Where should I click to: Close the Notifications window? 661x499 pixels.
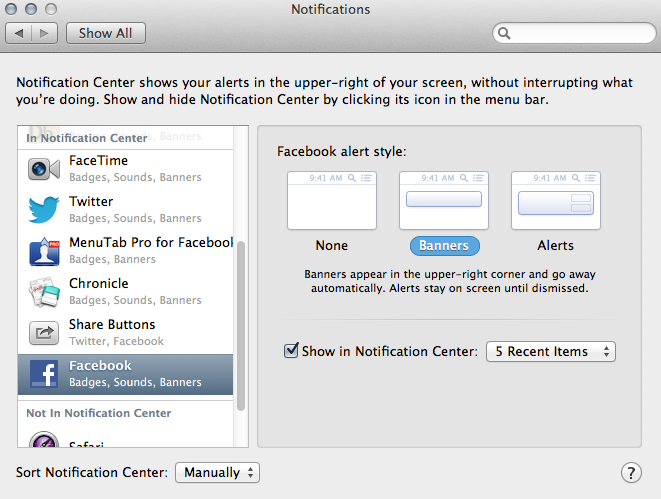tap(11, 9)
